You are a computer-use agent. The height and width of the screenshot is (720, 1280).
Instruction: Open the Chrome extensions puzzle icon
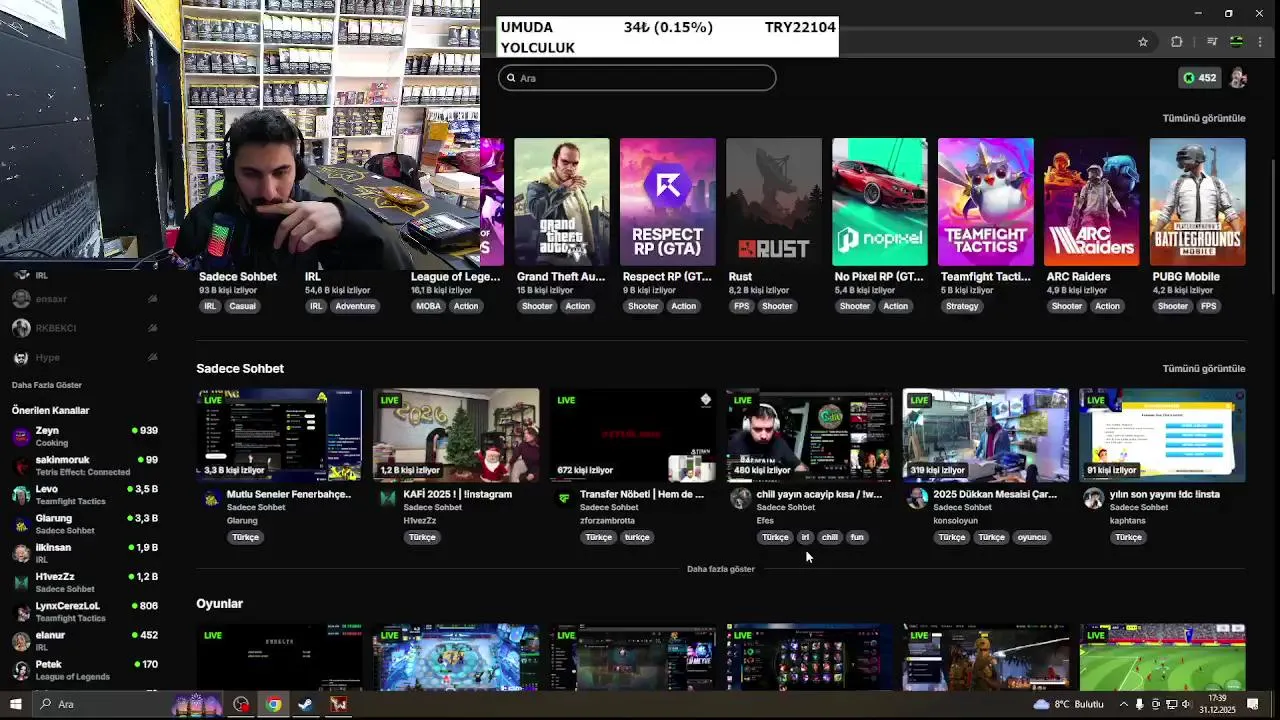pos(1176,42)
